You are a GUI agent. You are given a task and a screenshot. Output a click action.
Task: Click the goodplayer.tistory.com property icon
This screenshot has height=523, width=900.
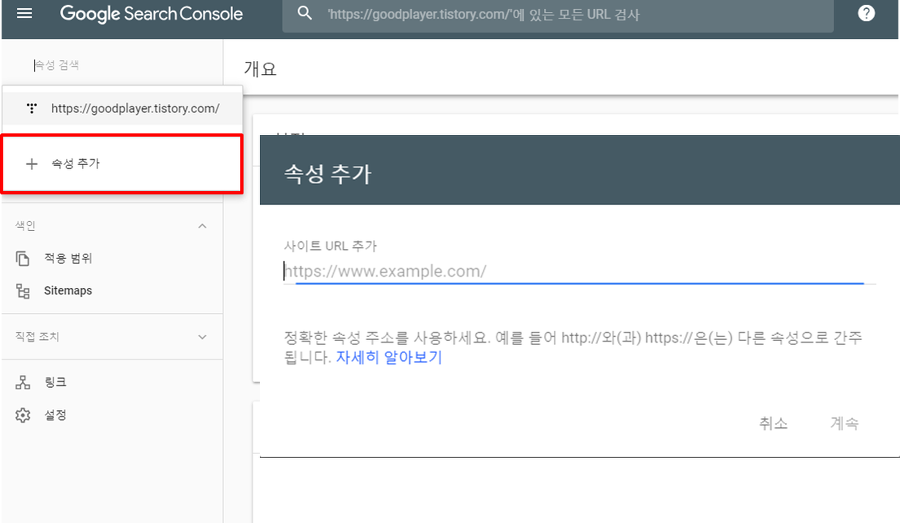click(x=32, y=108)
